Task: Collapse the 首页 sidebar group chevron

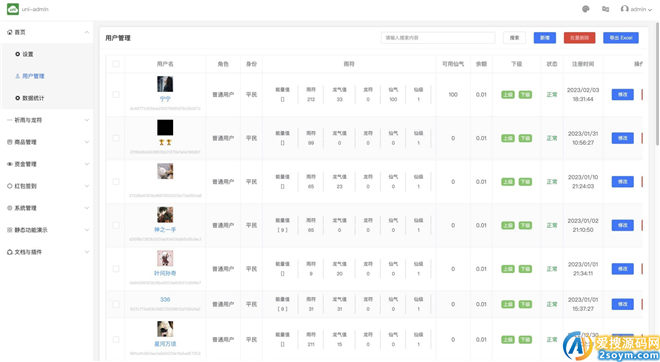Action: [x=86, y=32]
